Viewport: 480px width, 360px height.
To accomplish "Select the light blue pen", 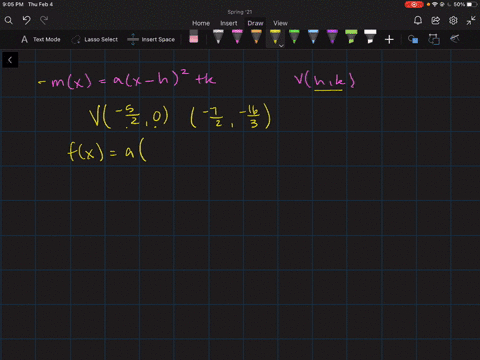I will click(x=313, y=37).
